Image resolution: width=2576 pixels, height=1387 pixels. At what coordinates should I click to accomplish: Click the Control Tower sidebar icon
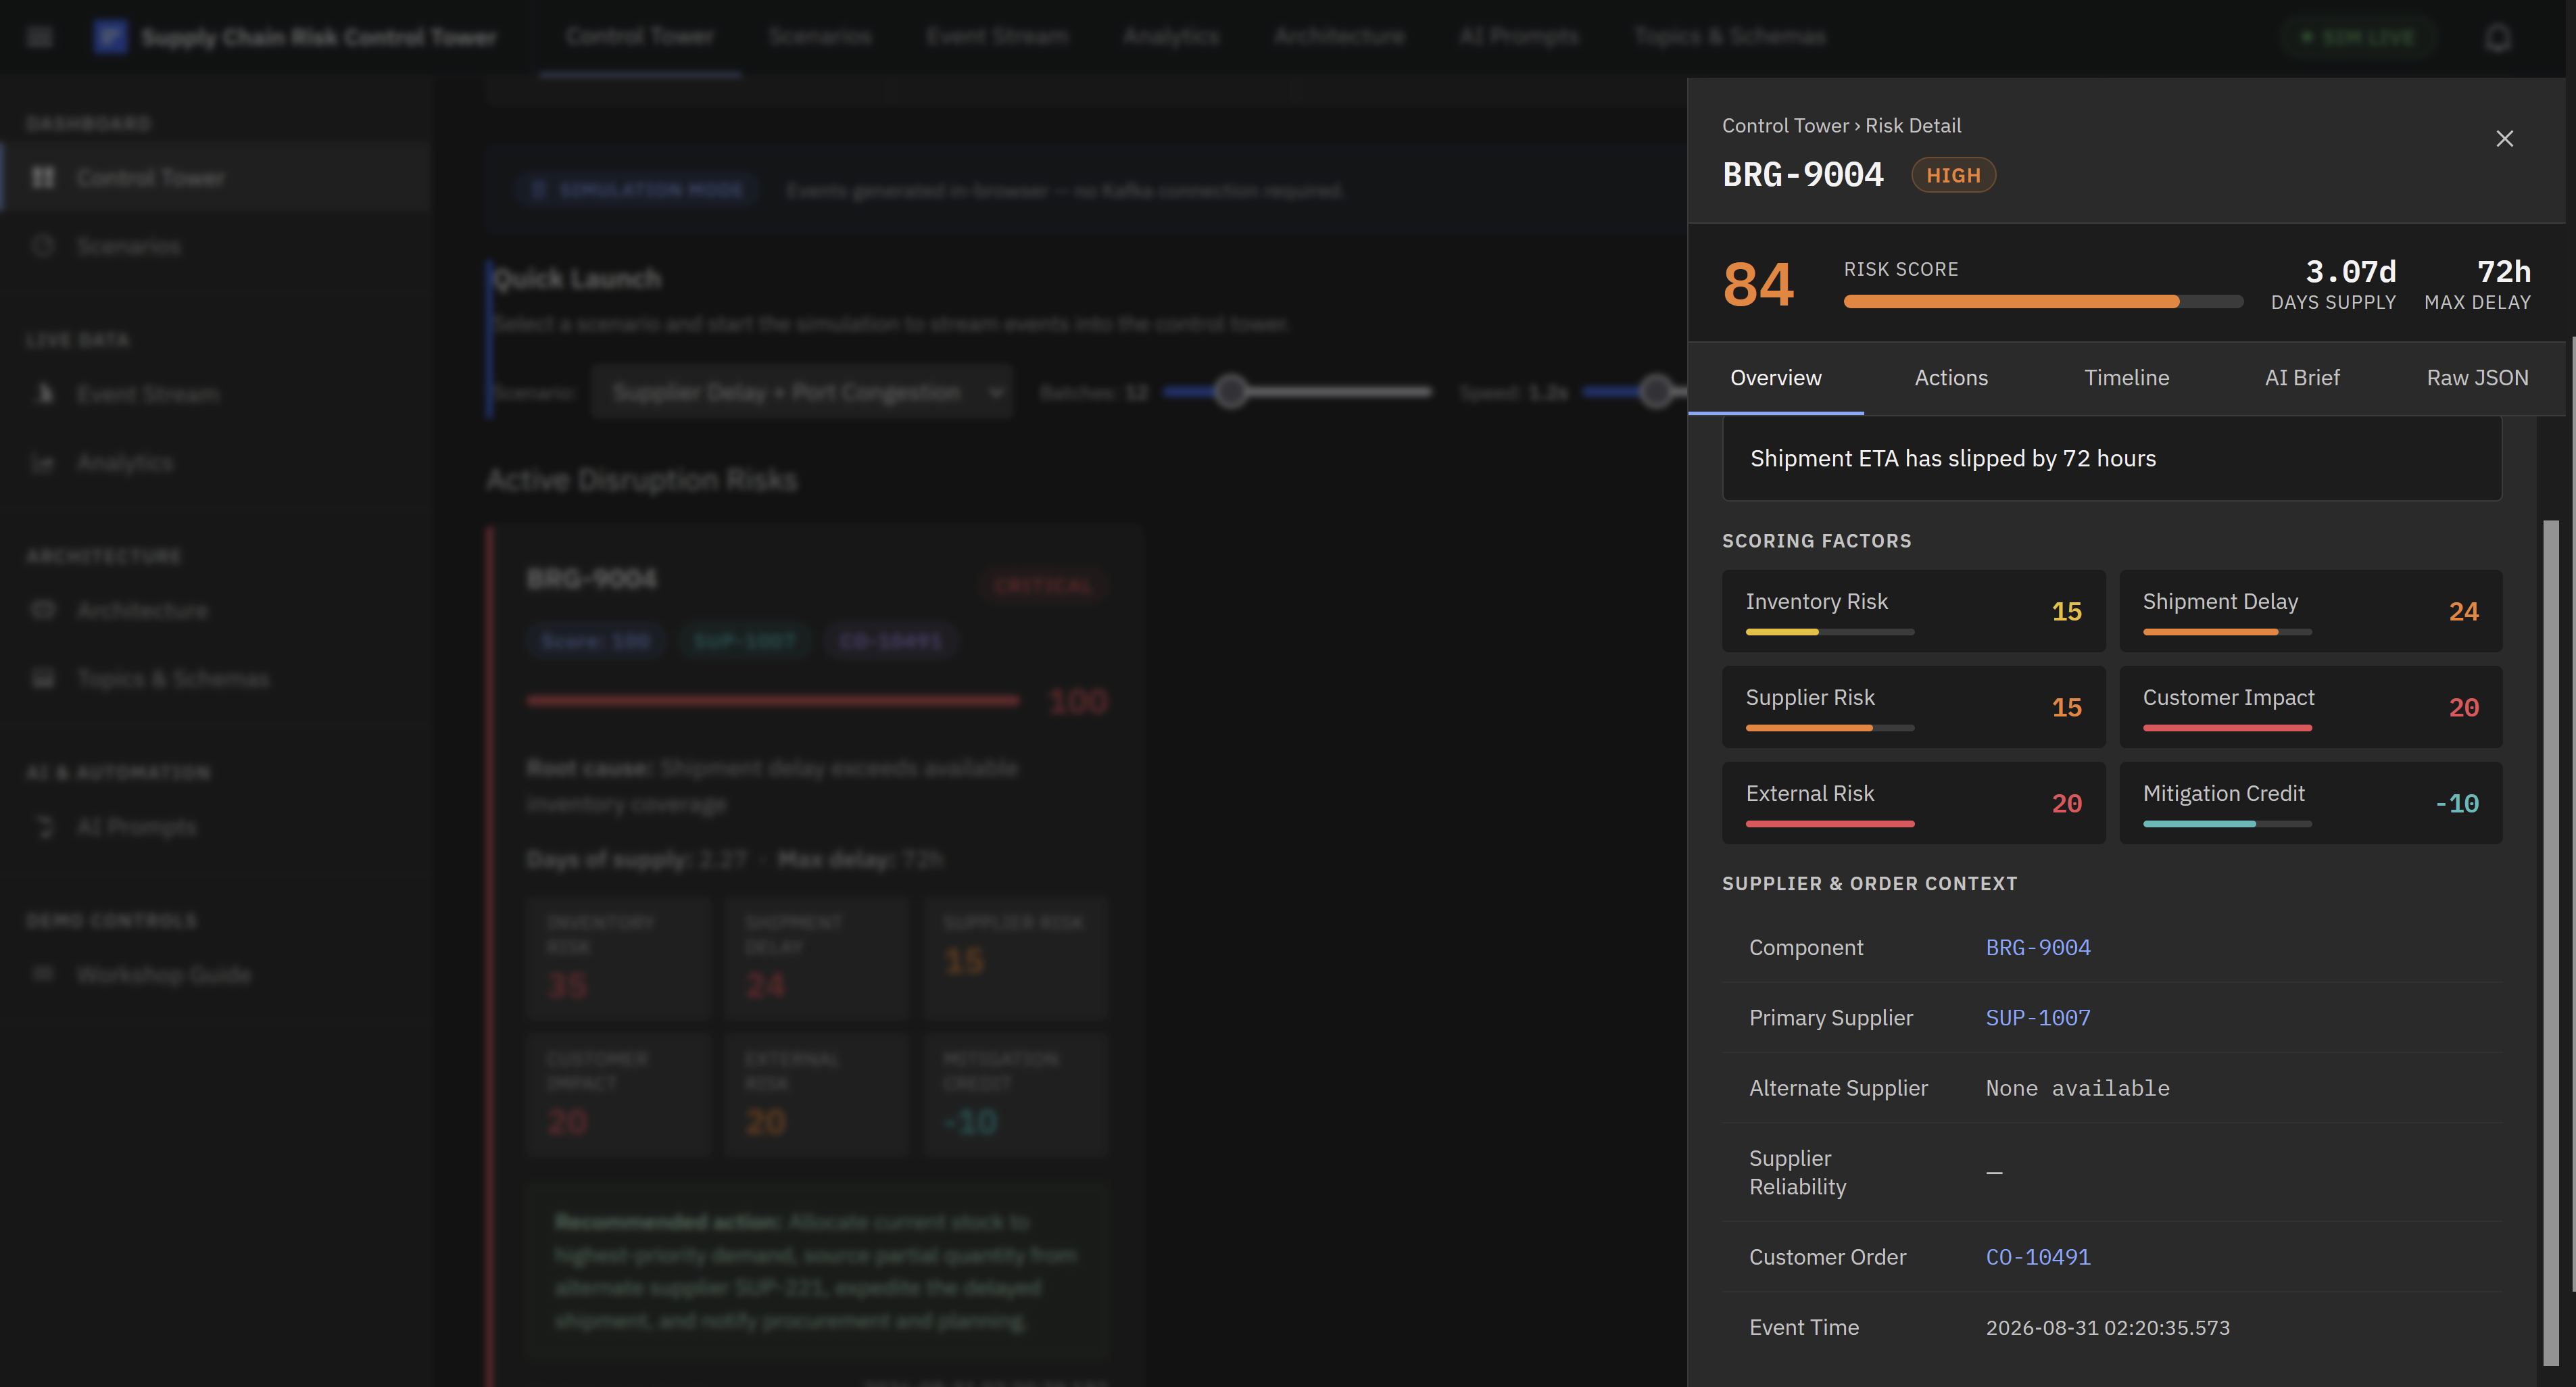43,178
